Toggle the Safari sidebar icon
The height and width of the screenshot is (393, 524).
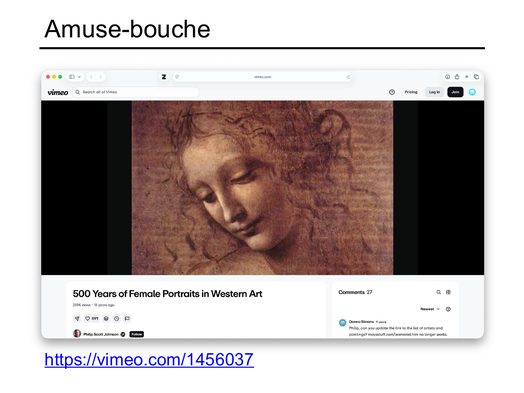[72, 77]
